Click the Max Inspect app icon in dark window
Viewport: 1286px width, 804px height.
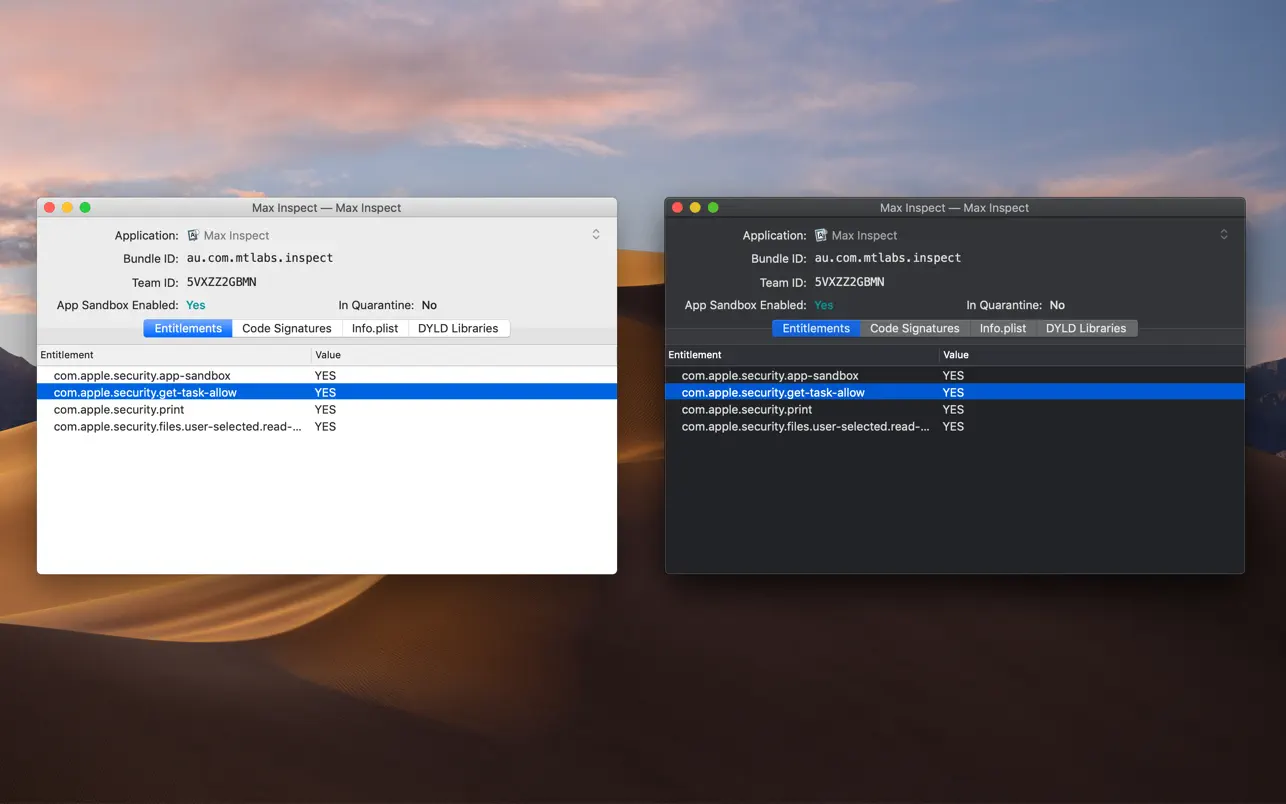pos(820,235)
